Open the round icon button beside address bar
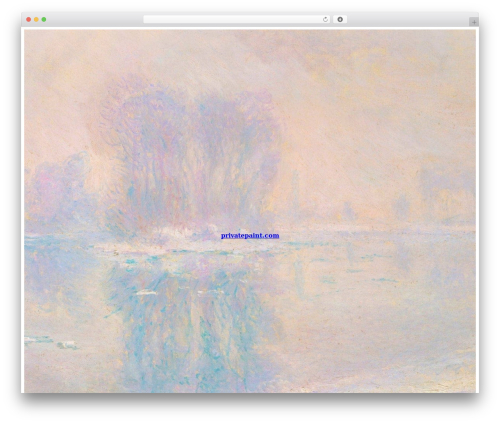The height and width of the screenshot is (423, 500). 340,20
